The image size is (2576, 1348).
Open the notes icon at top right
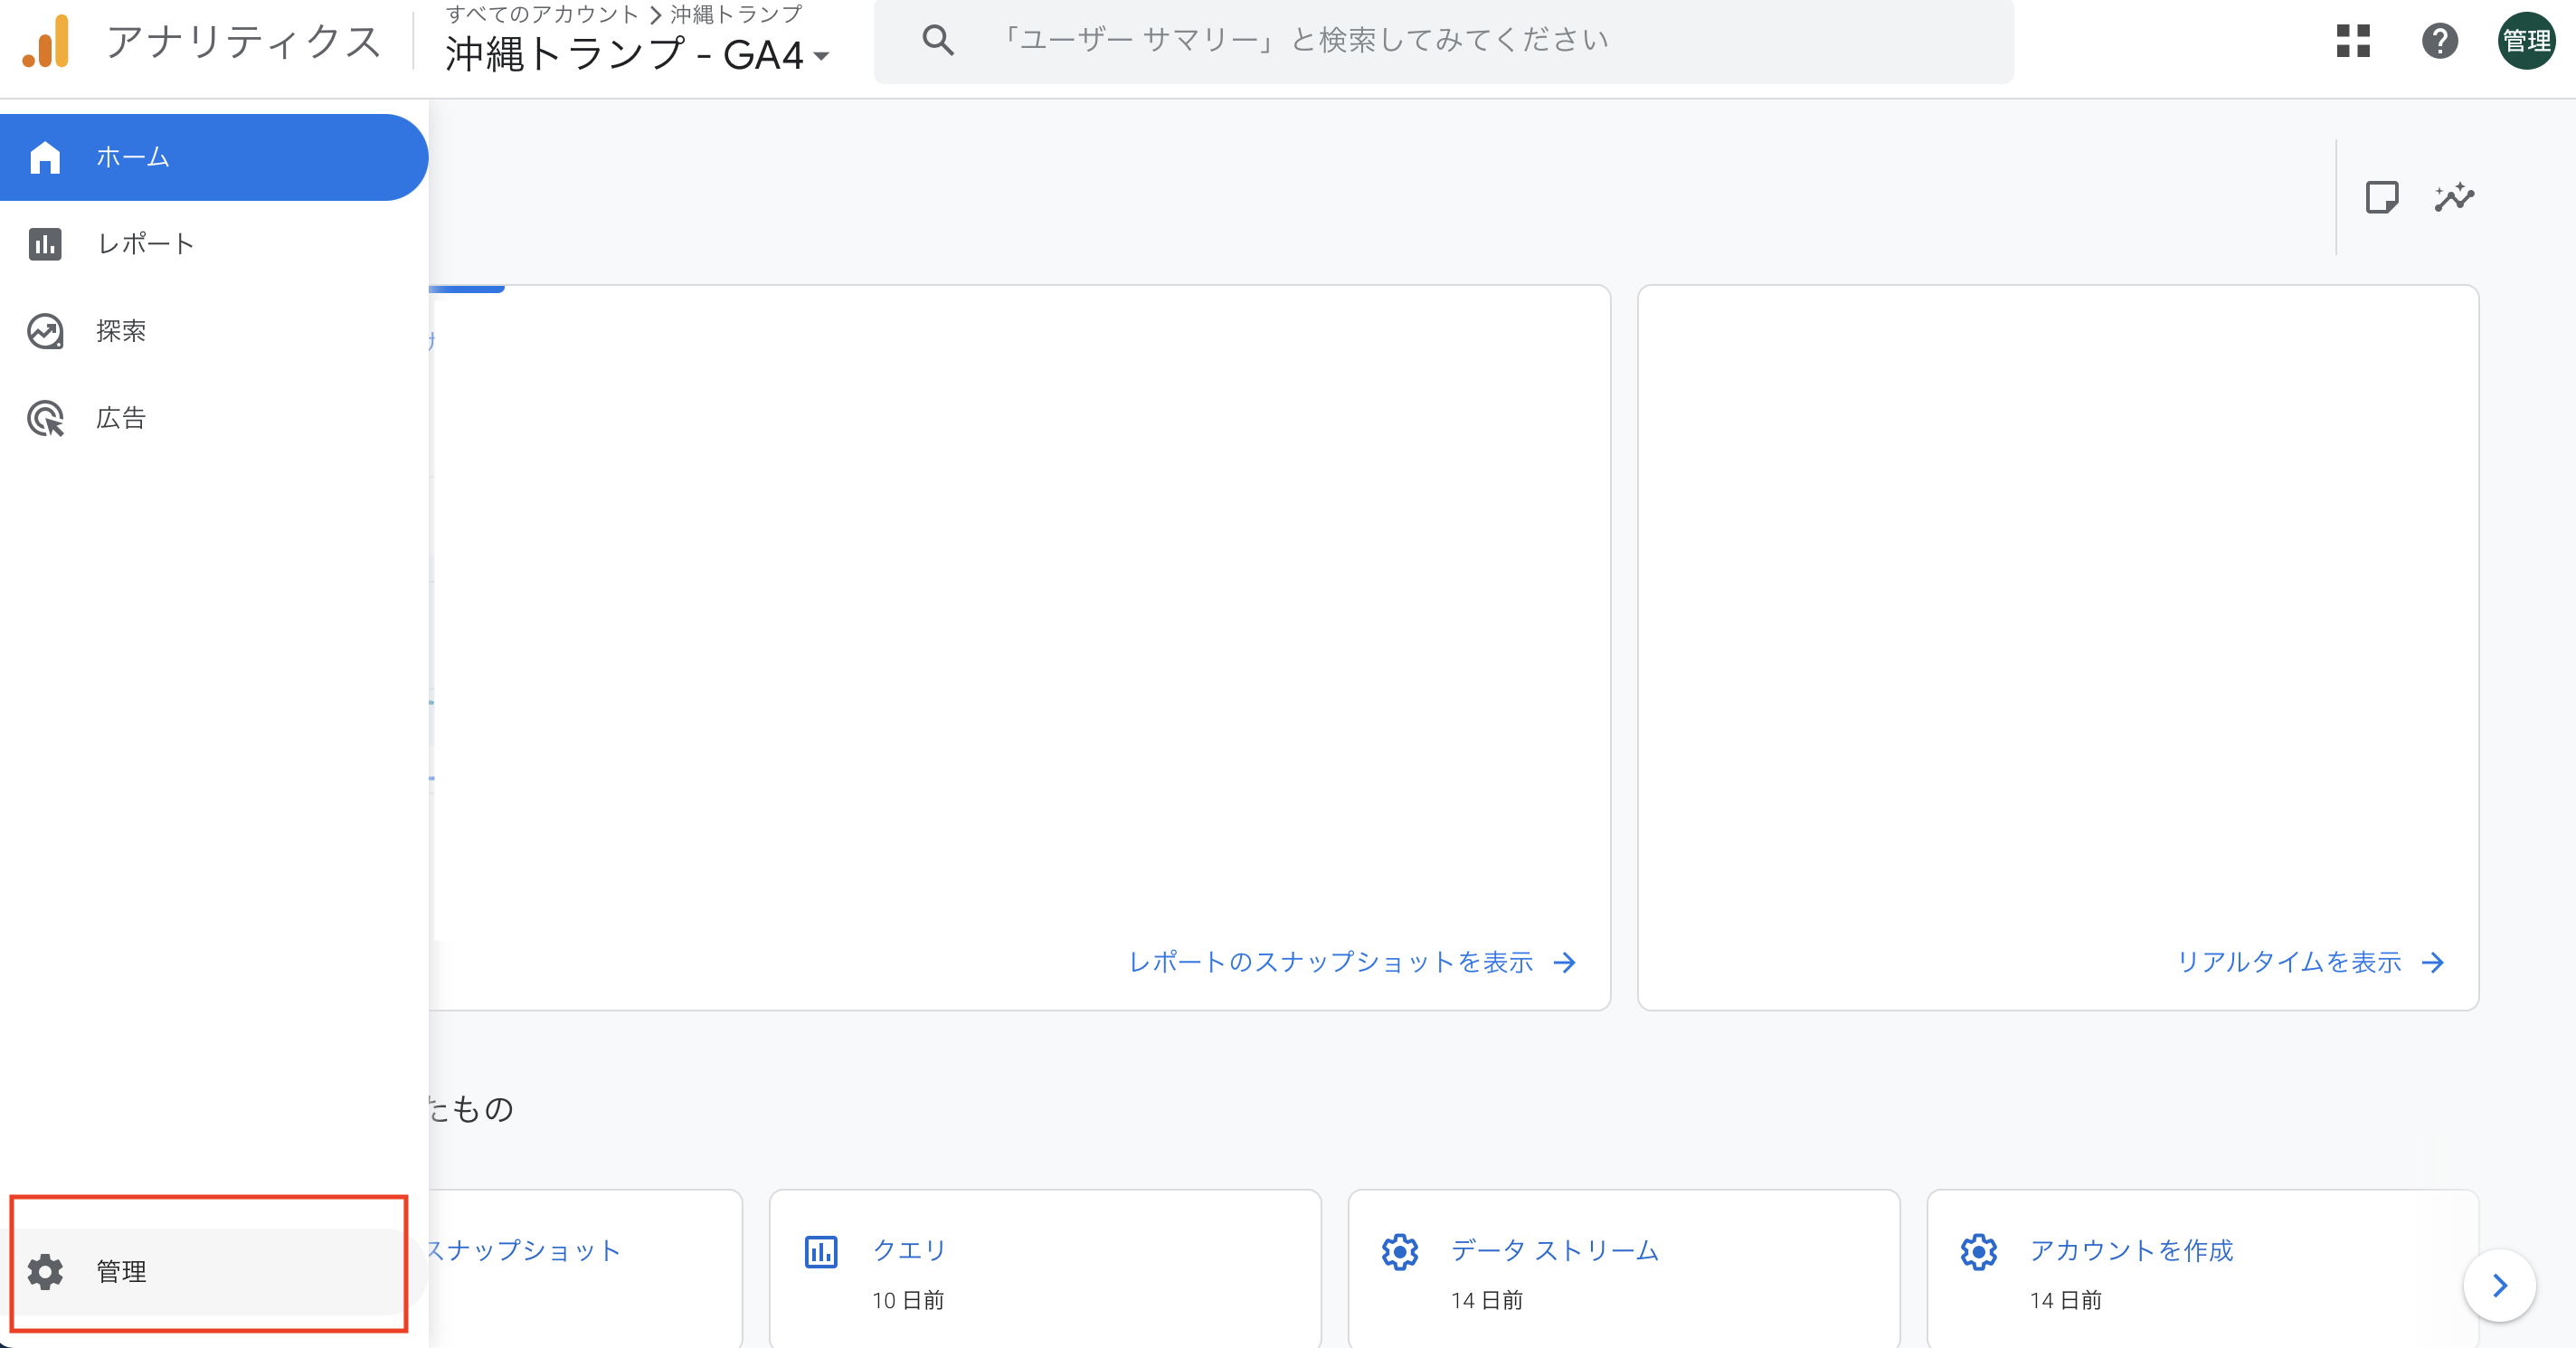click(x=2381, y=197)
